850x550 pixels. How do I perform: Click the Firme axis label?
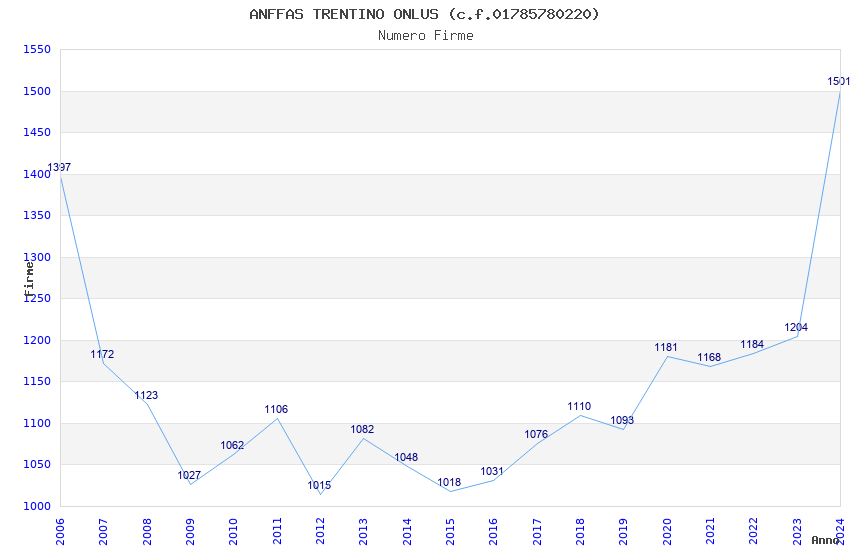29,279
